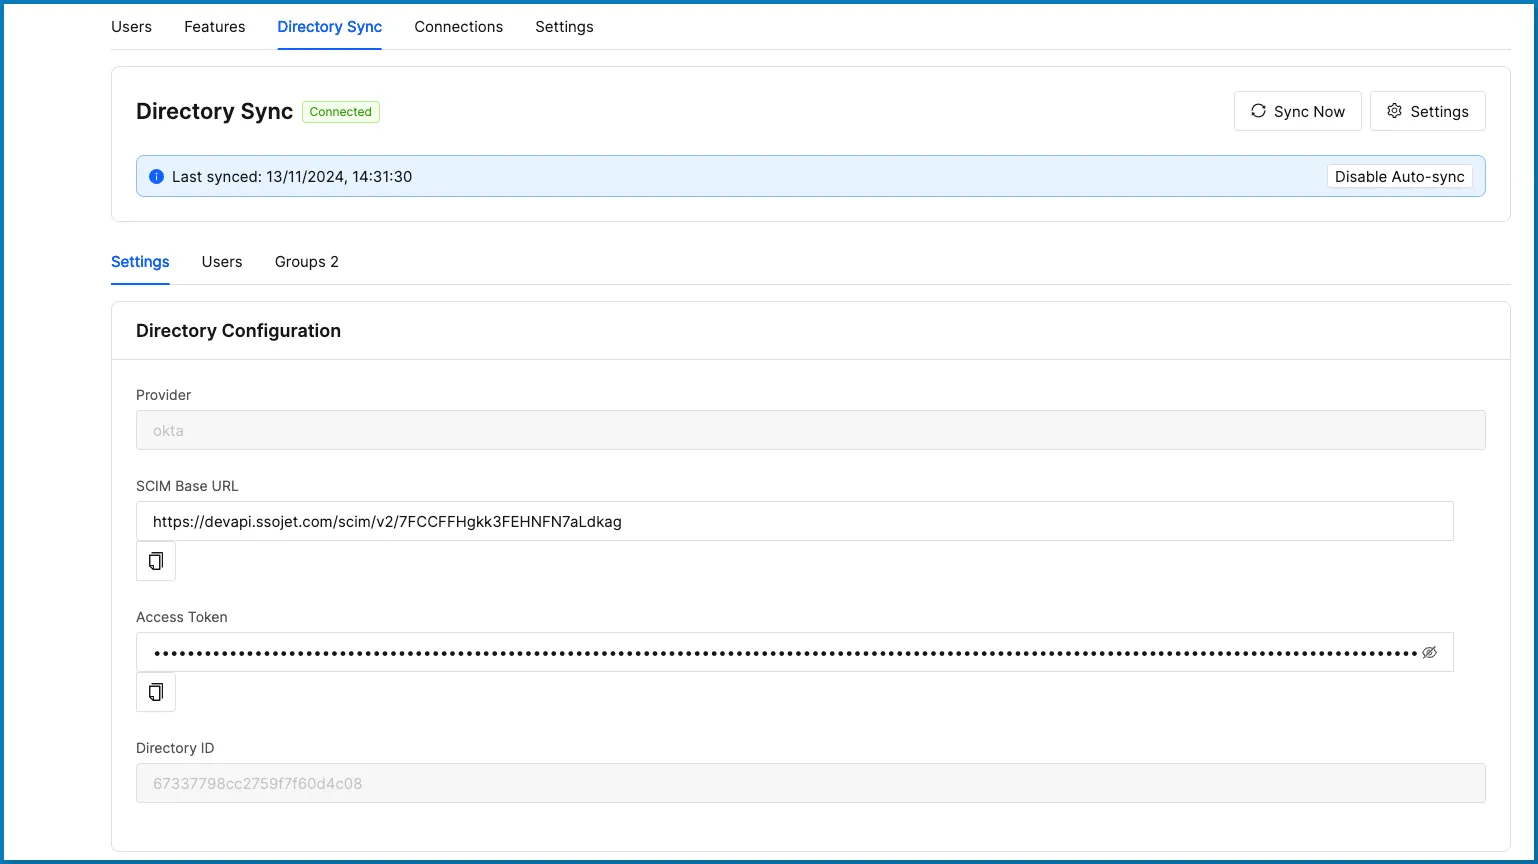Click the info icon in the sync banner
The width and height of the screenshot is (1538, 864).
(x=156, y=176)
